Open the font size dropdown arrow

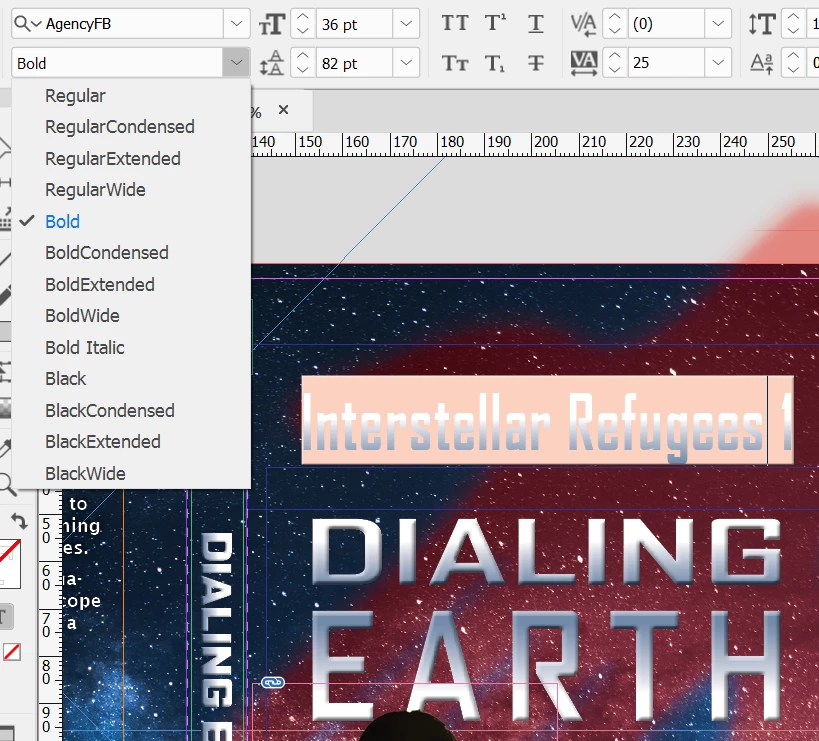point(406,23)
